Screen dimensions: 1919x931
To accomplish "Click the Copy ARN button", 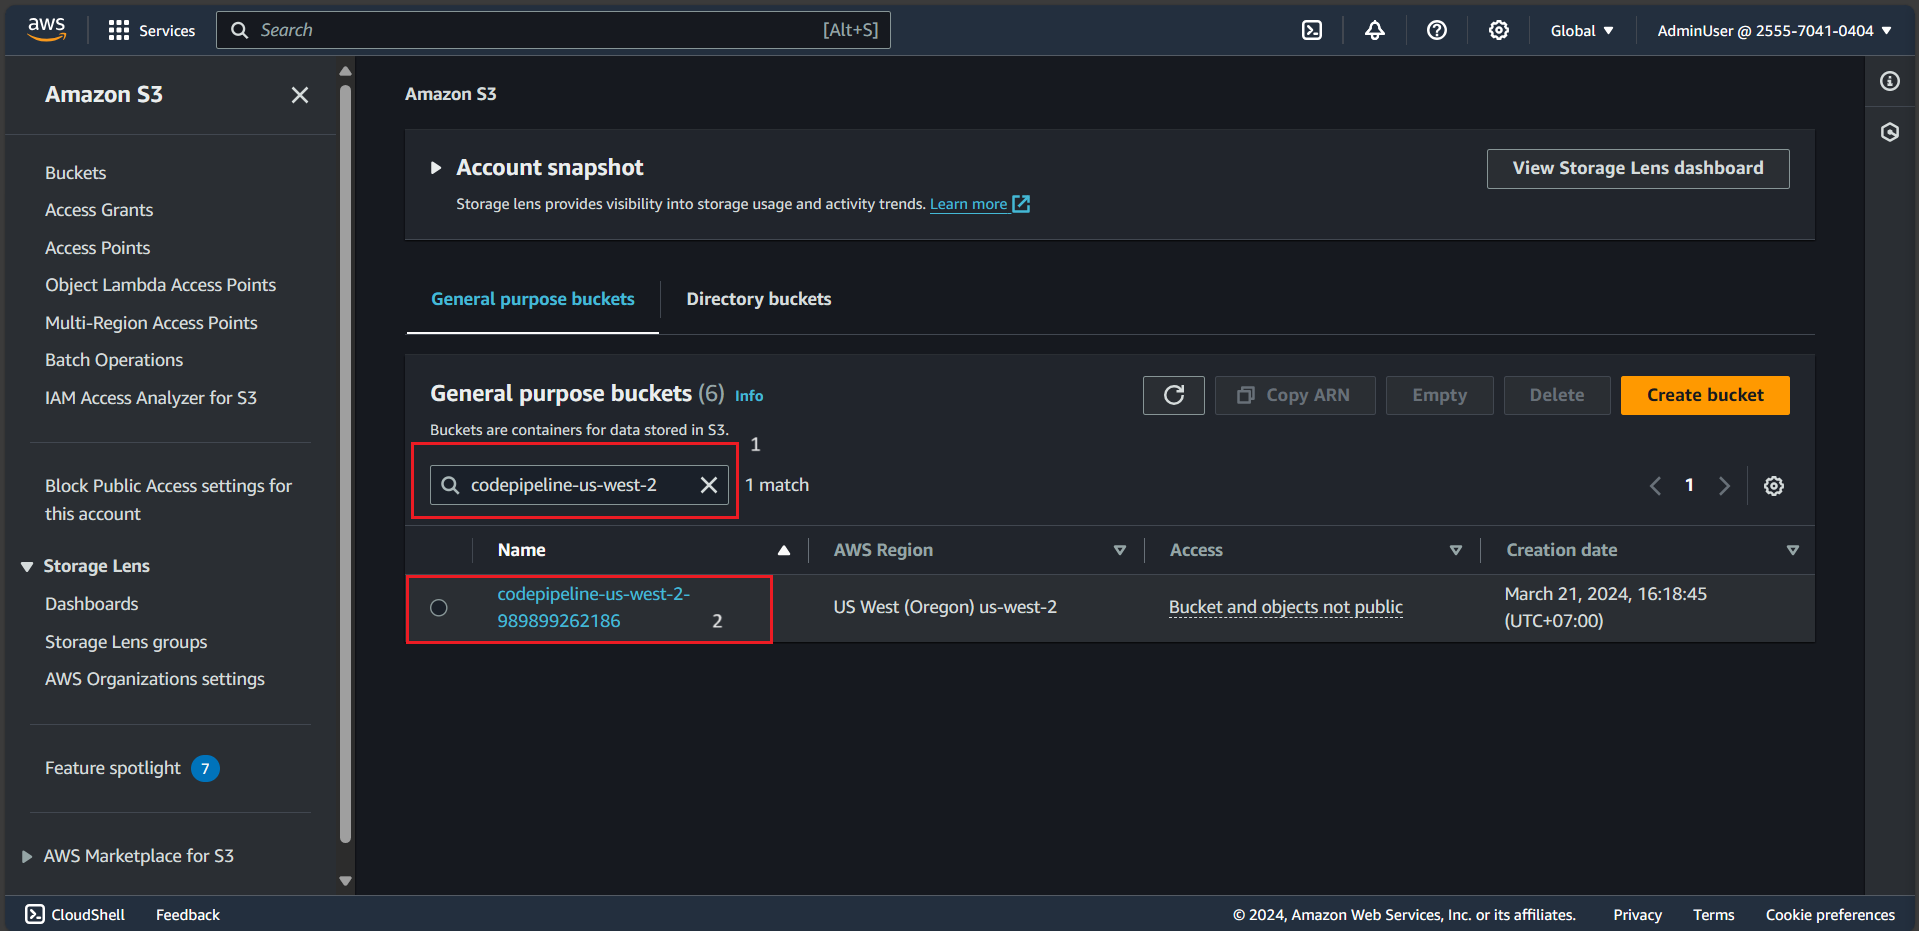I will coord(1295,395).
